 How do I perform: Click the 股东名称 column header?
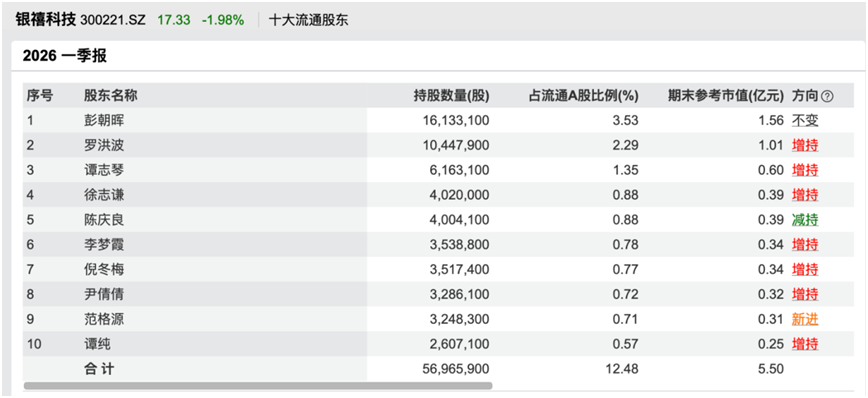click(x=111, y=96)
